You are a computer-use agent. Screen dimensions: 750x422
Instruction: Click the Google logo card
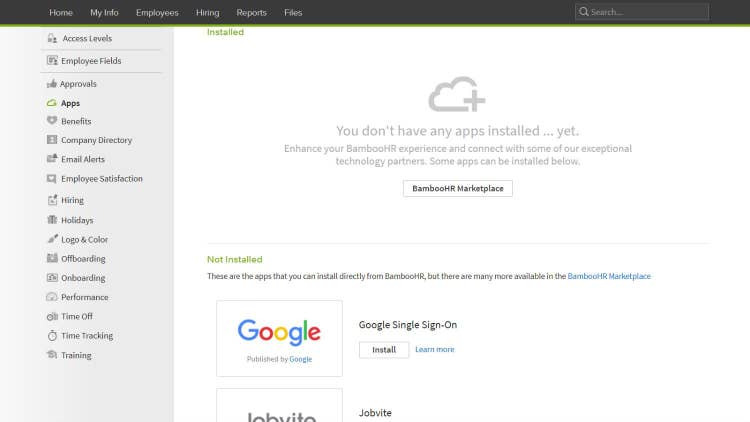click(279, 338)
